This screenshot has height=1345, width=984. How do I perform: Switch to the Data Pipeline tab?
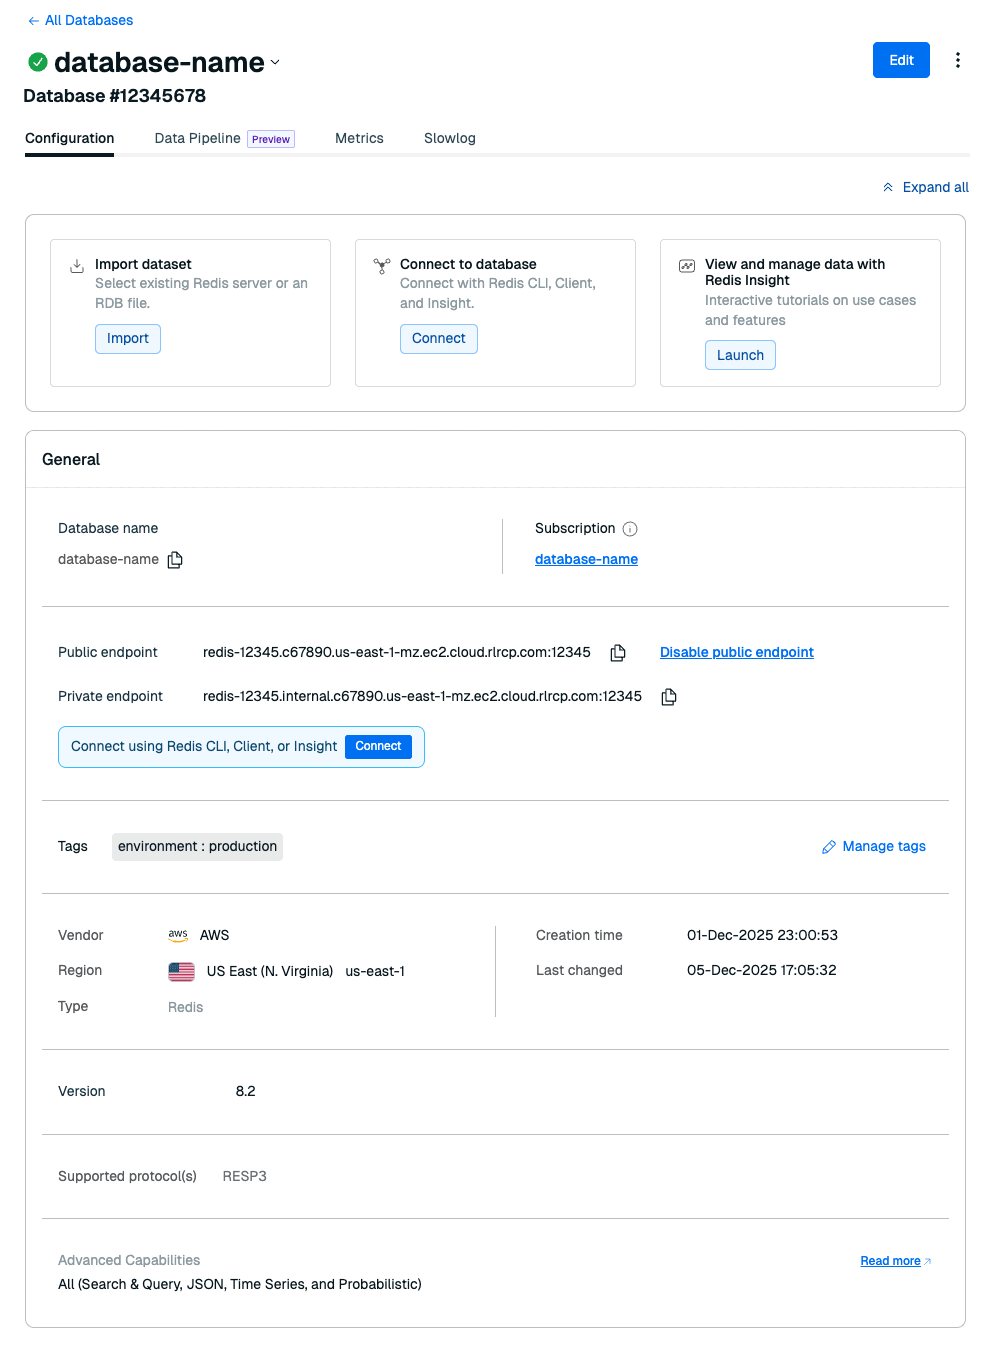click(x=198, y=138)
